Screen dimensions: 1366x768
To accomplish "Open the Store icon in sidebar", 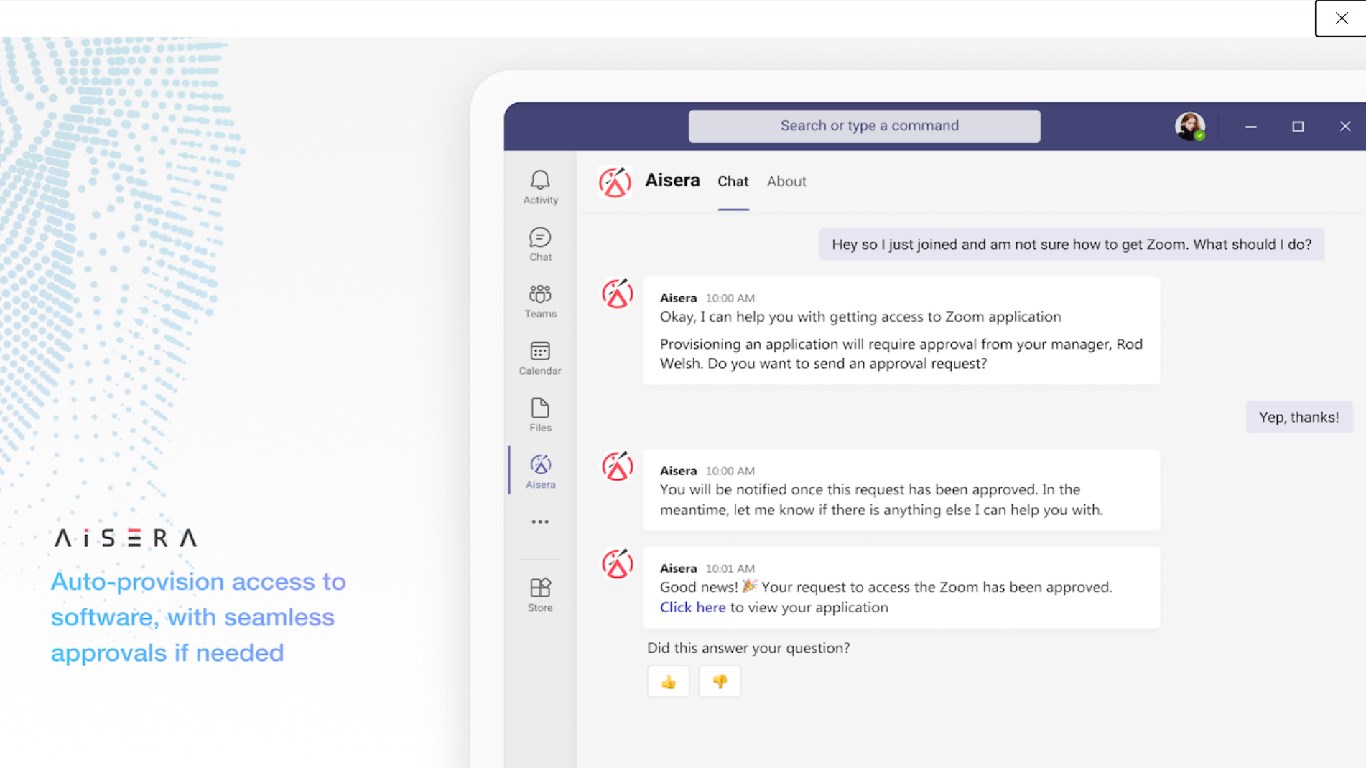I will click(x=540, y=595).
